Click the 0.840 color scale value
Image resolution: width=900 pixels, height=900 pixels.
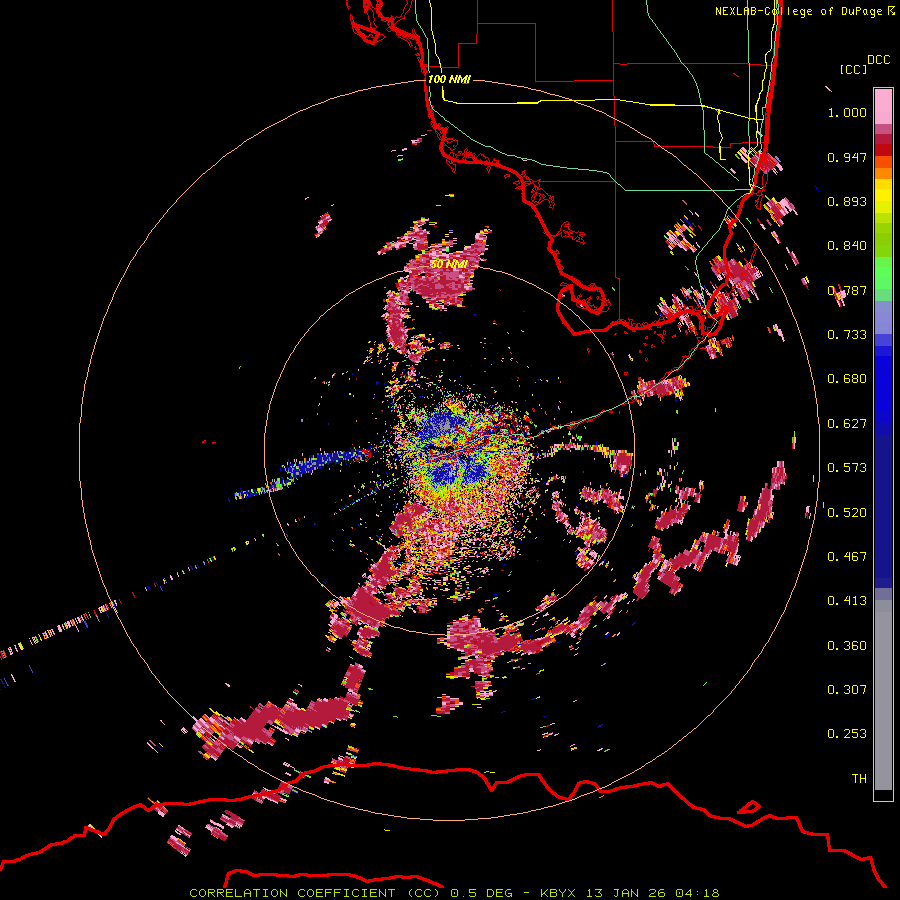[847, 246]
